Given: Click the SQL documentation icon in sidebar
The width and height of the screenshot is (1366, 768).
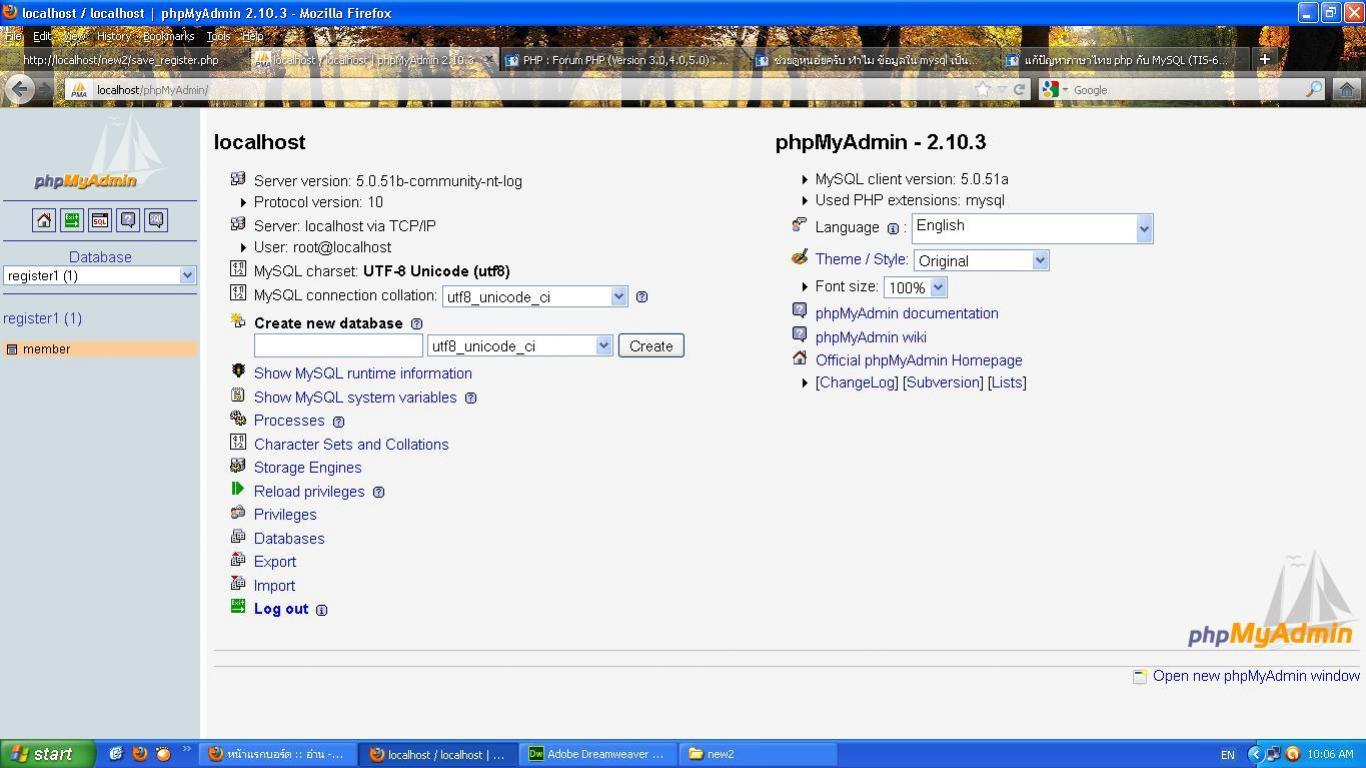Looking at the screenshot, I should point(156,220).
